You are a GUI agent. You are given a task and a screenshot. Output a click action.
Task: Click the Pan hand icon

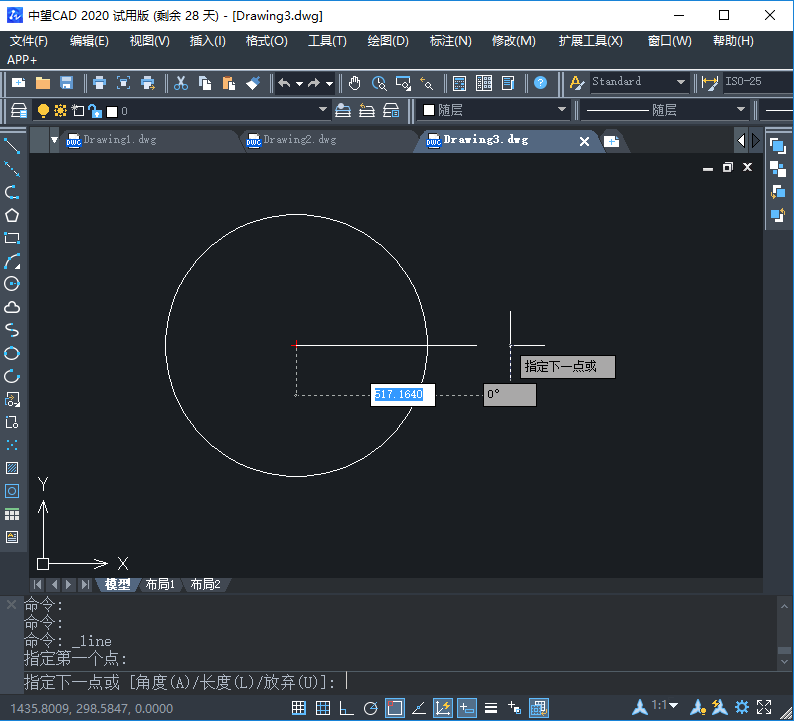355,83
